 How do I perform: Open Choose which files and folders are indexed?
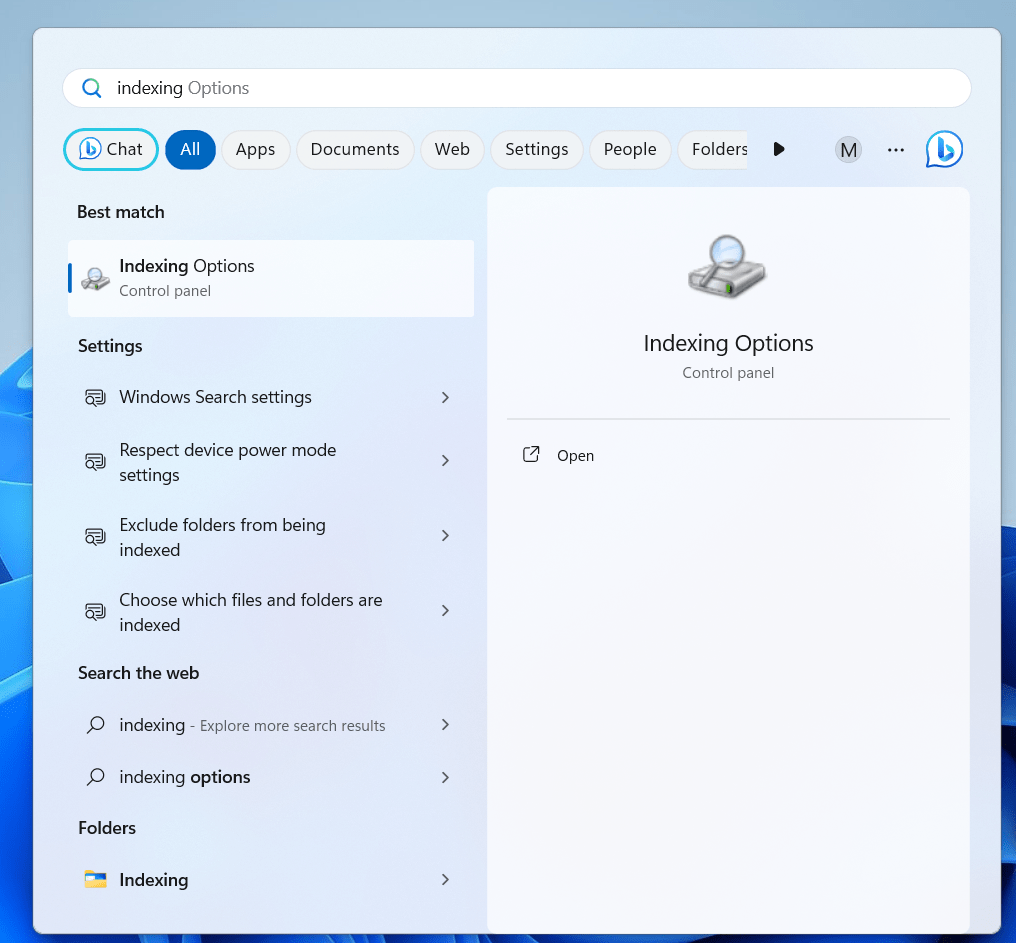pos(271,612)
